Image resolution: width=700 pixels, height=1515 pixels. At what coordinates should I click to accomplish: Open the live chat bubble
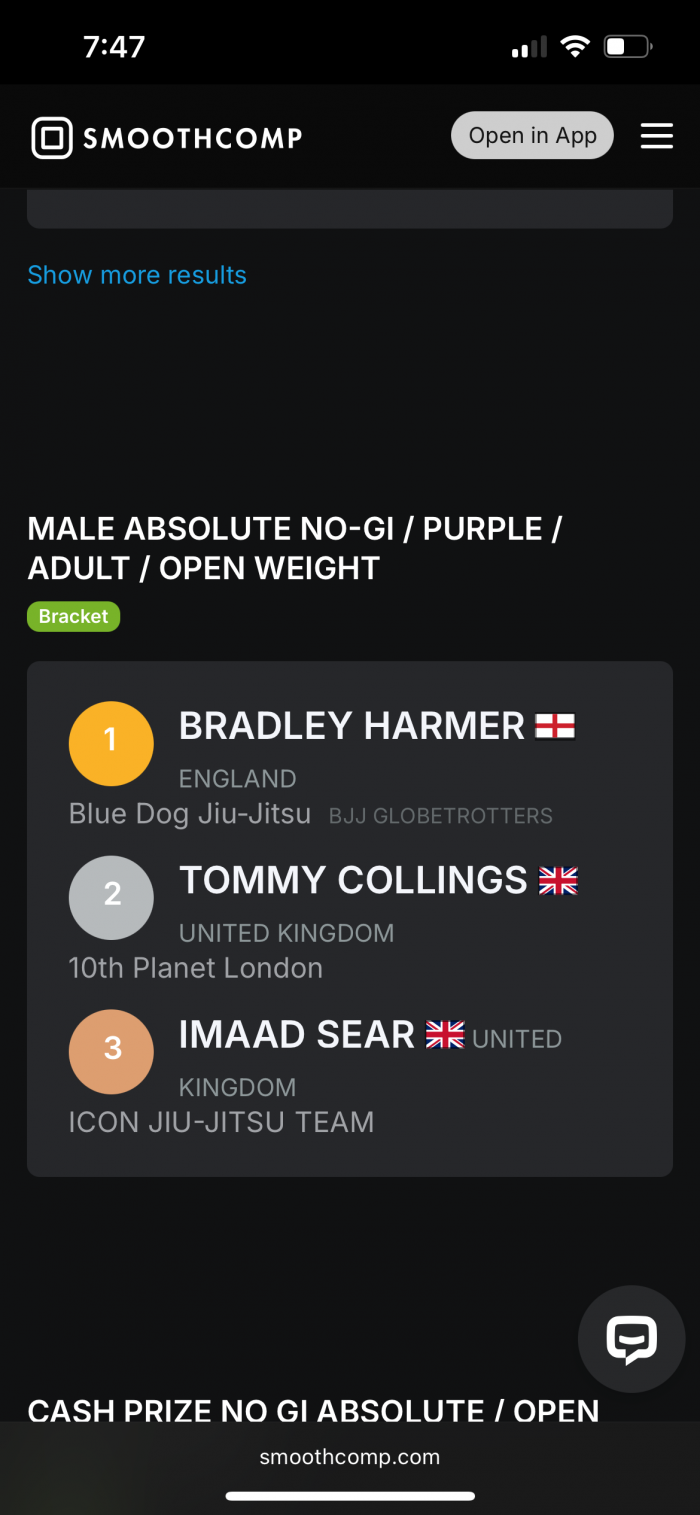click(631, 1339)
